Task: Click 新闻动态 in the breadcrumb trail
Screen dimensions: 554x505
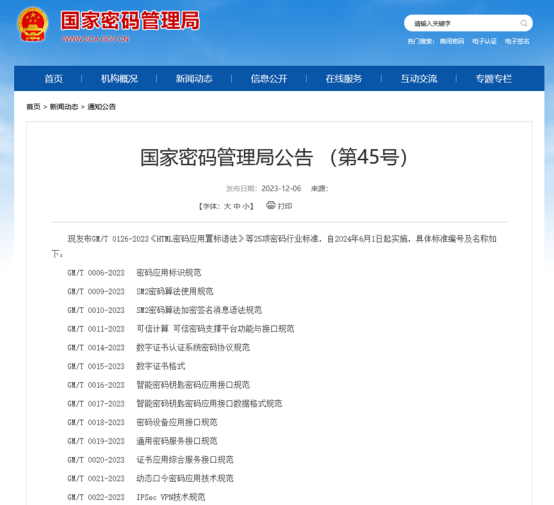Action: tap(64, 107)
